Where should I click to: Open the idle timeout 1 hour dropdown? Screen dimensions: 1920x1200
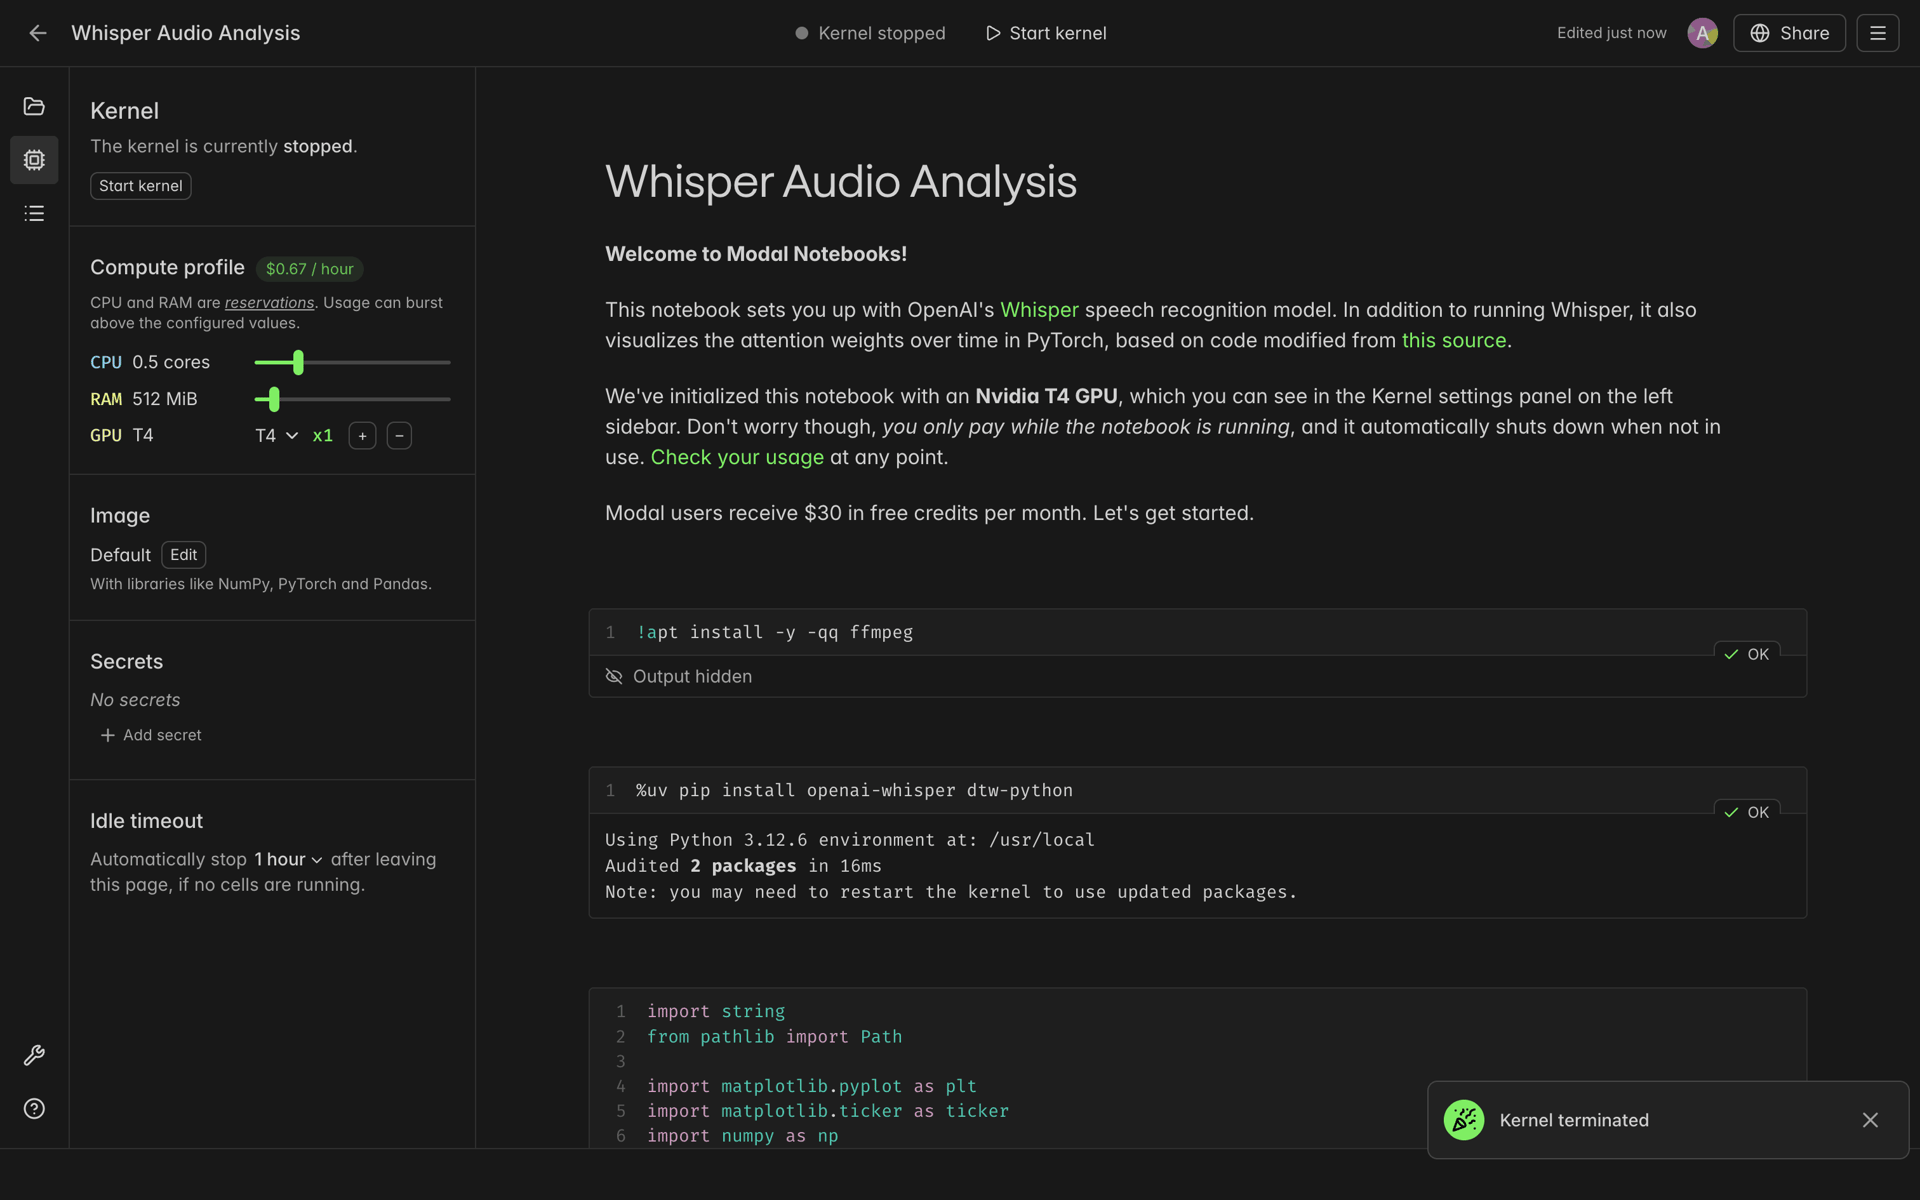tap(288, 860)
